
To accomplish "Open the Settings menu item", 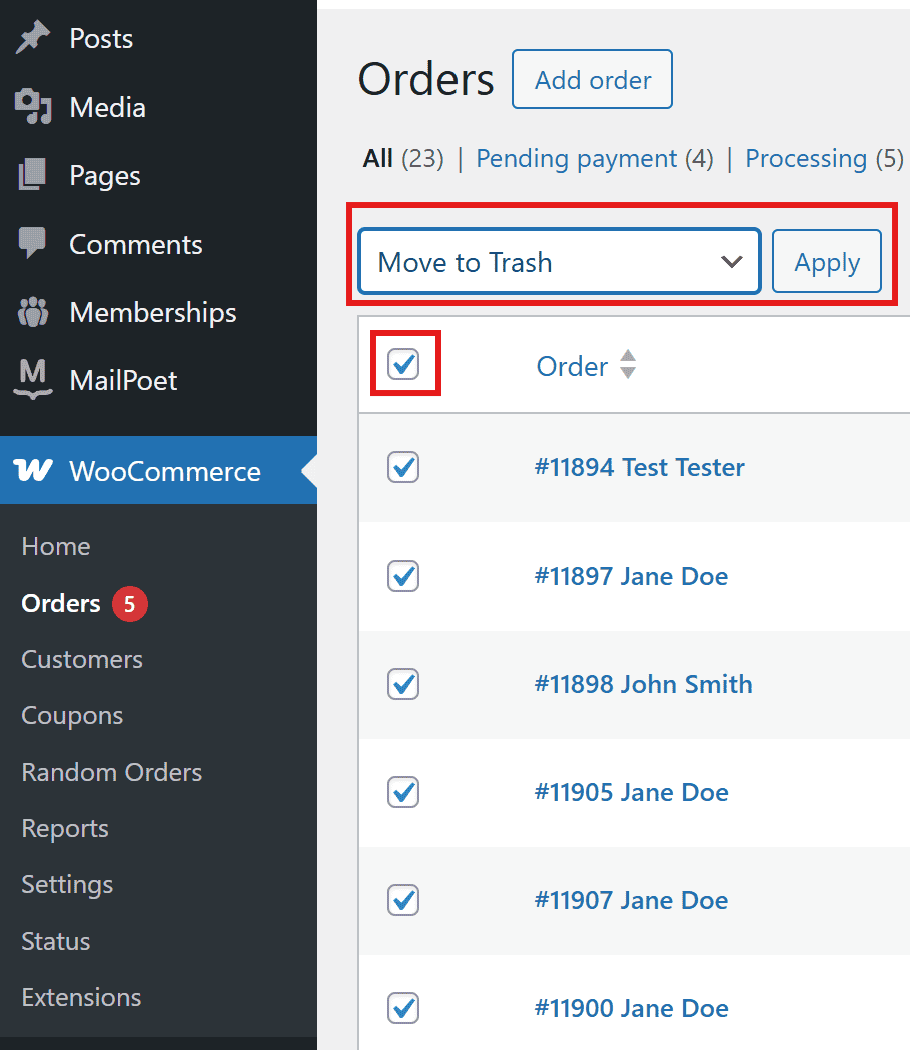I will (x=66, y=884).
